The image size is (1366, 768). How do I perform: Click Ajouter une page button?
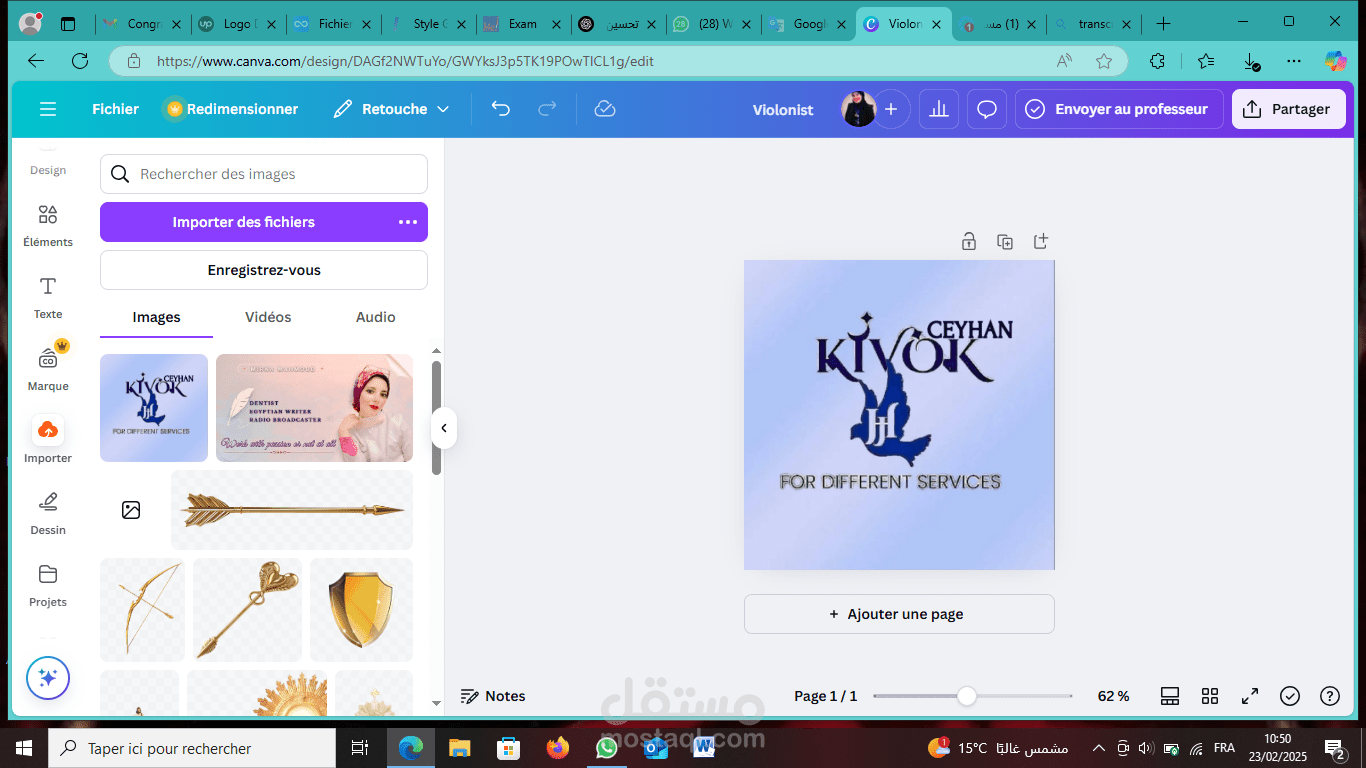(x=899, y=614)
